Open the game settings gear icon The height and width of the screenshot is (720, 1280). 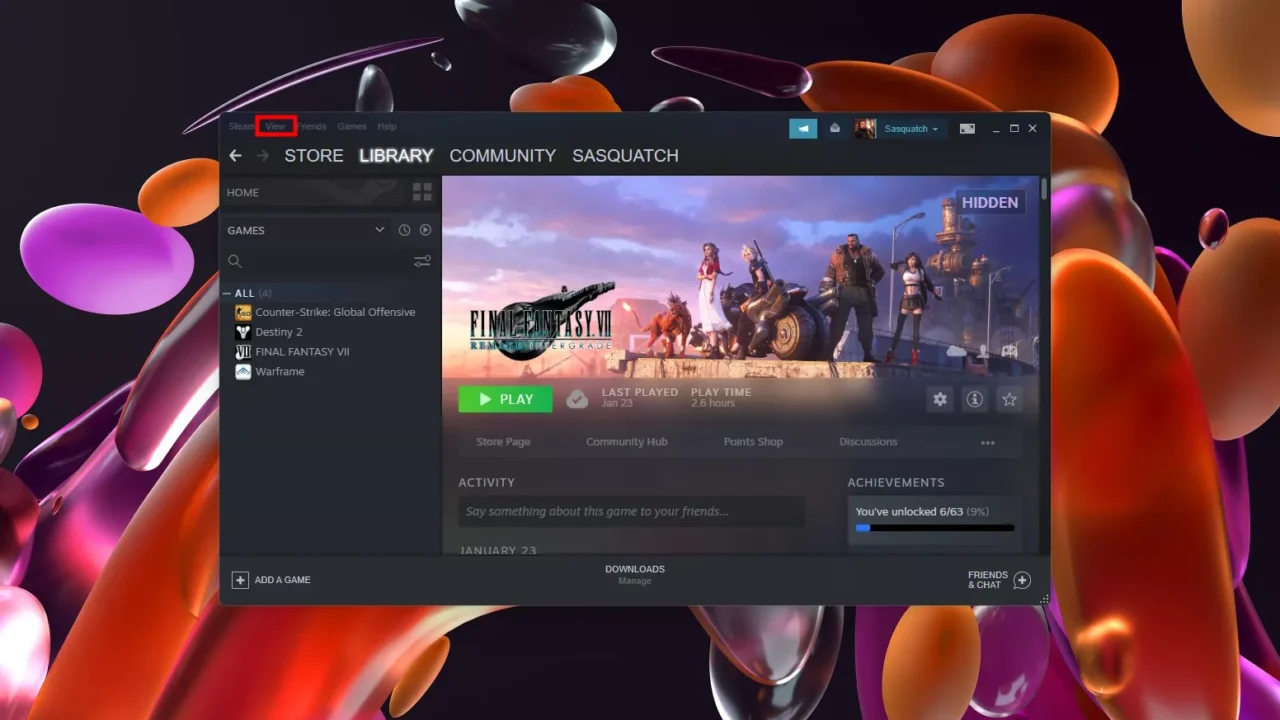pyautogui.click(x=939, y=399)
